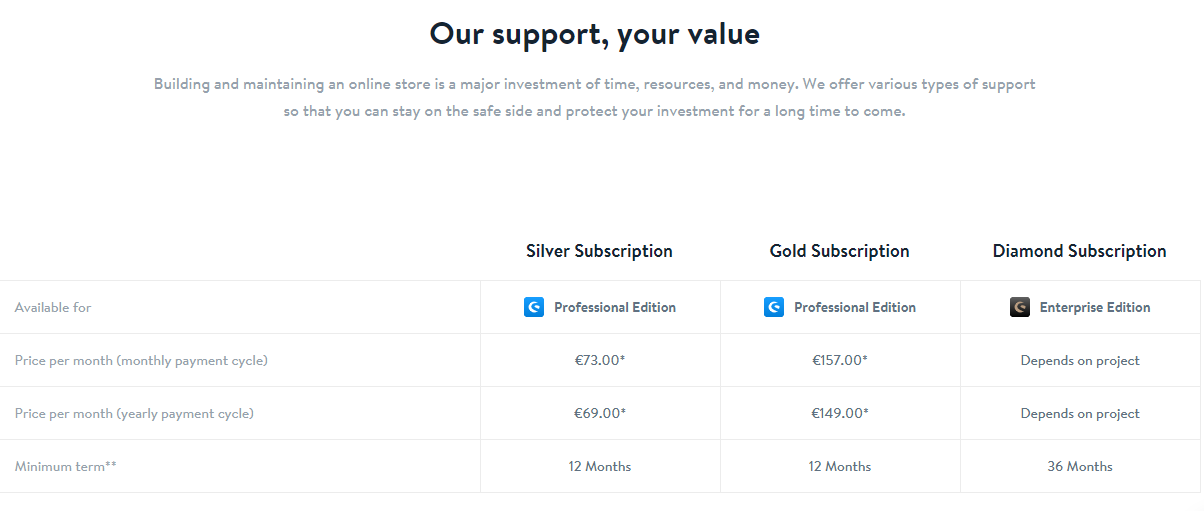The image size is (1204, 511).
Task: Click the €157.00* Gold monthly price
Action: pyautogui.click(x=839, y=360)
